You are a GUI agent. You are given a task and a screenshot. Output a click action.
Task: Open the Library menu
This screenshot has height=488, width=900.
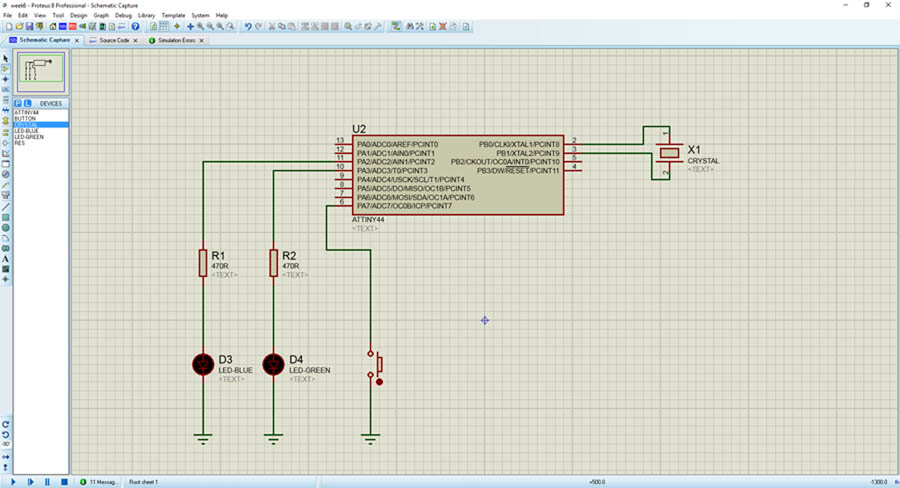point(147,16)
